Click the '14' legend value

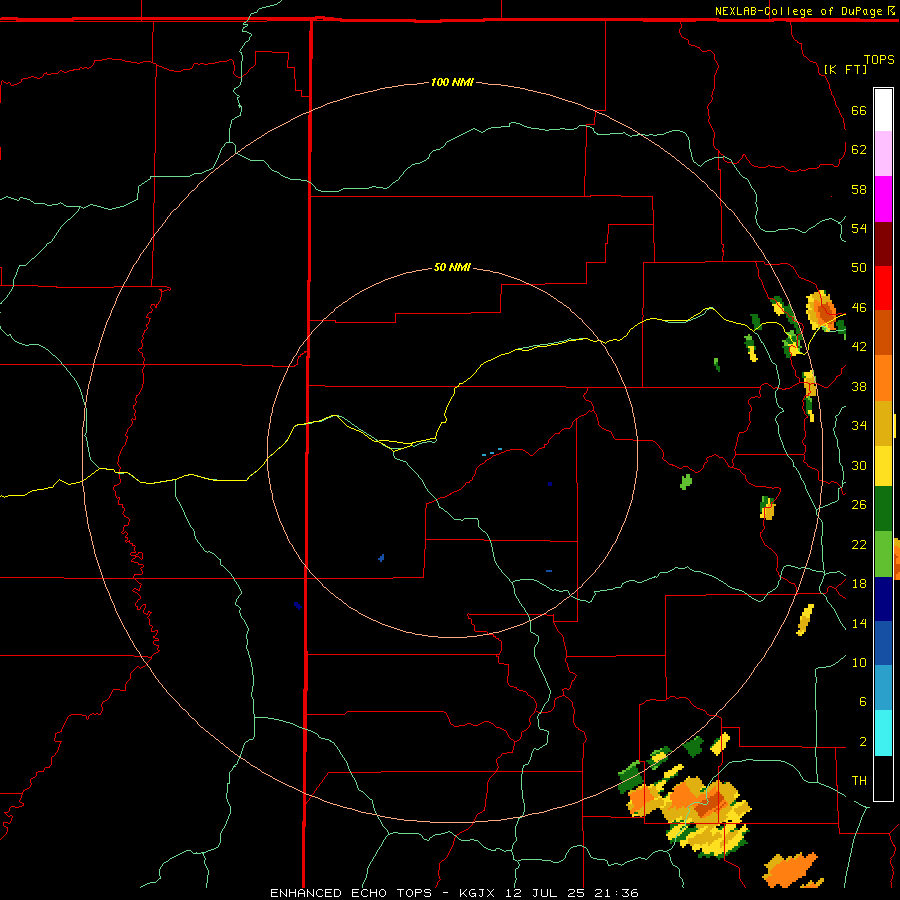(859, 623)
